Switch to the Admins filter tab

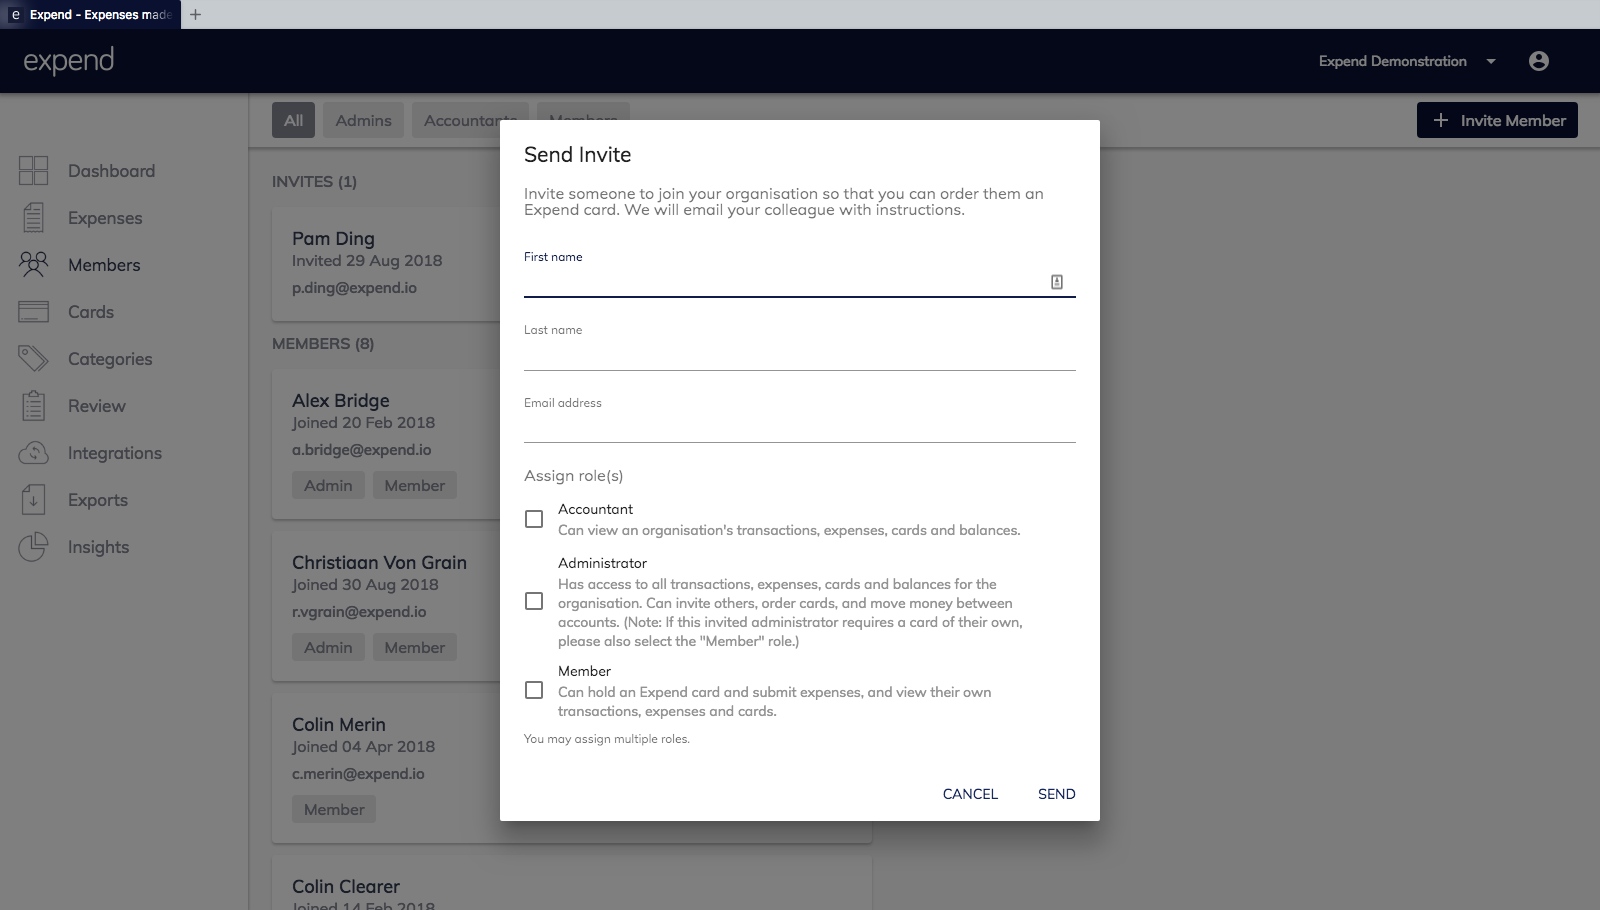click(364, 120)
